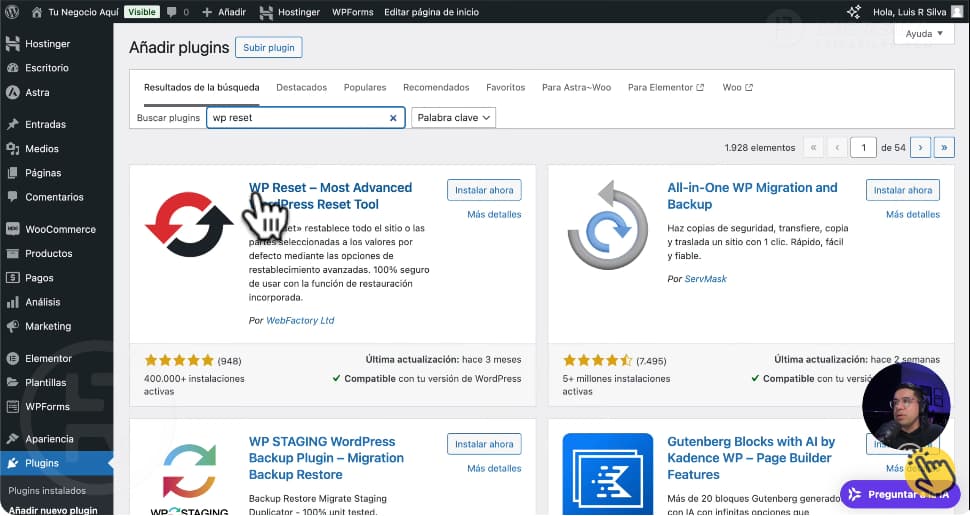This screenshot has width=970, height=516.
Task: Switch to Favoritos tab
Action: click(x=505, y=87)
